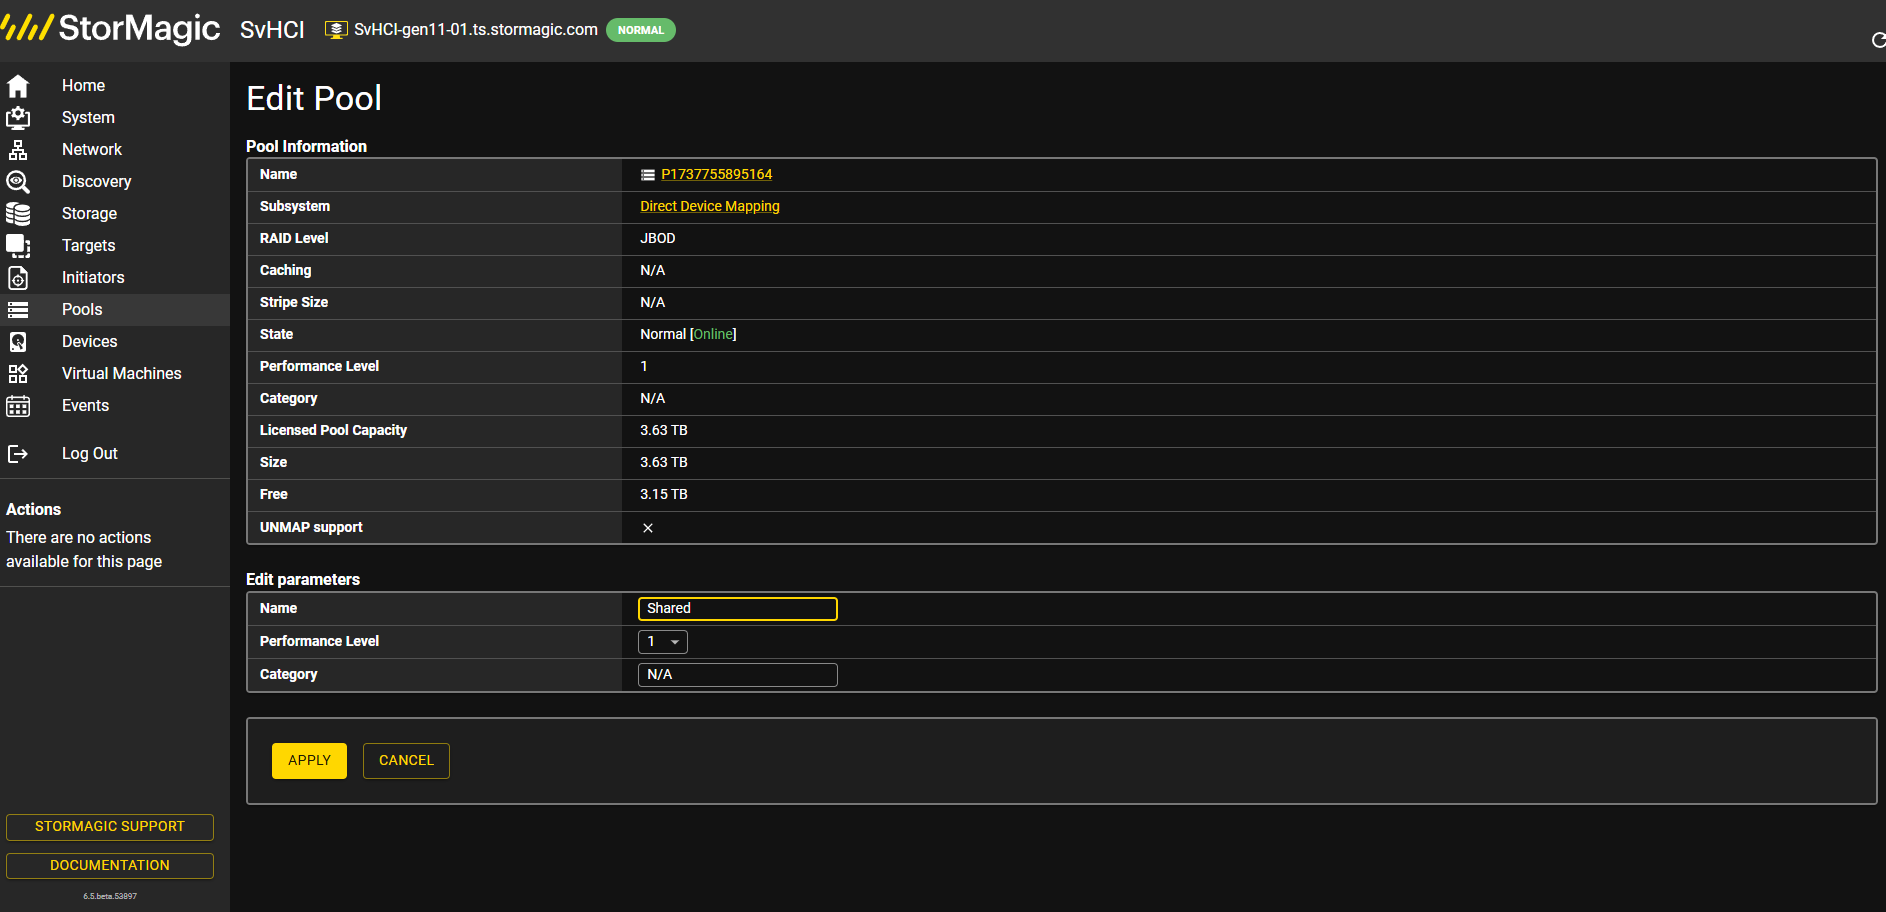This screenshot has height=912, width=1886.
Task: Click the server icon beside hostname
Action: [x=337, y=30]
